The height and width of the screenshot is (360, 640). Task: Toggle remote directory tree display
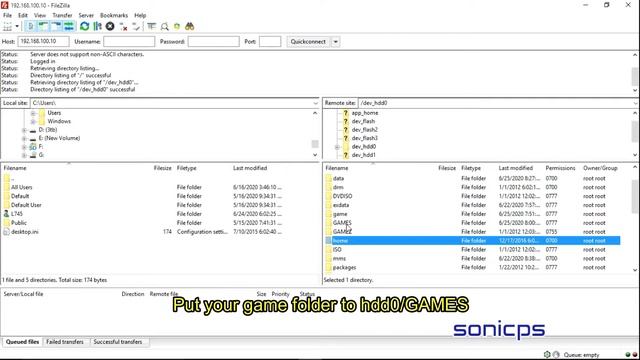pyautogui.click(x=56, y=27)
